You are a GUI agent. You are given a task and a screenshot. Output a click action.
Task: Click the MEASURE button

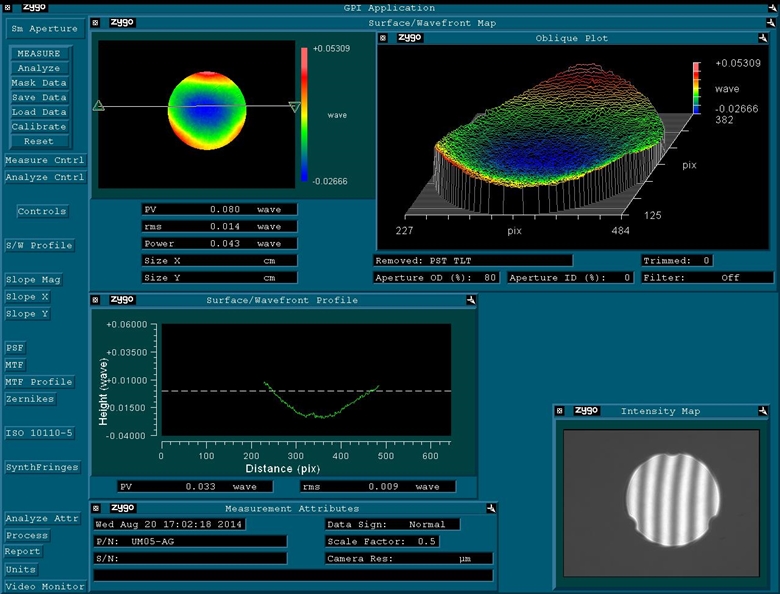[40, 53]
